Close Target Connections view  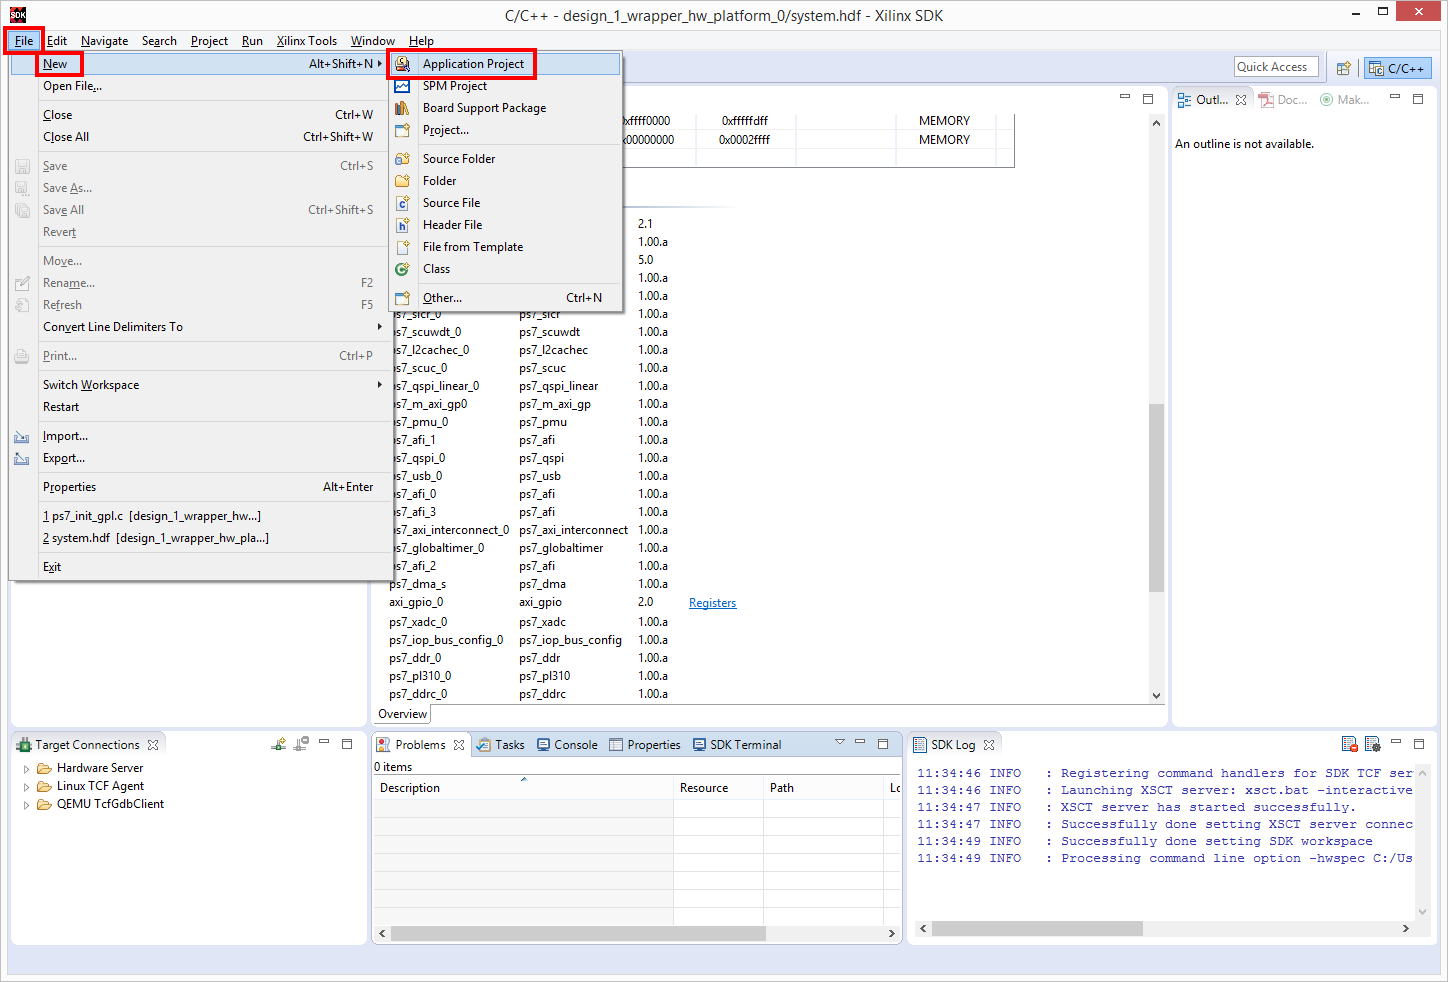click(x=153, y=745)
